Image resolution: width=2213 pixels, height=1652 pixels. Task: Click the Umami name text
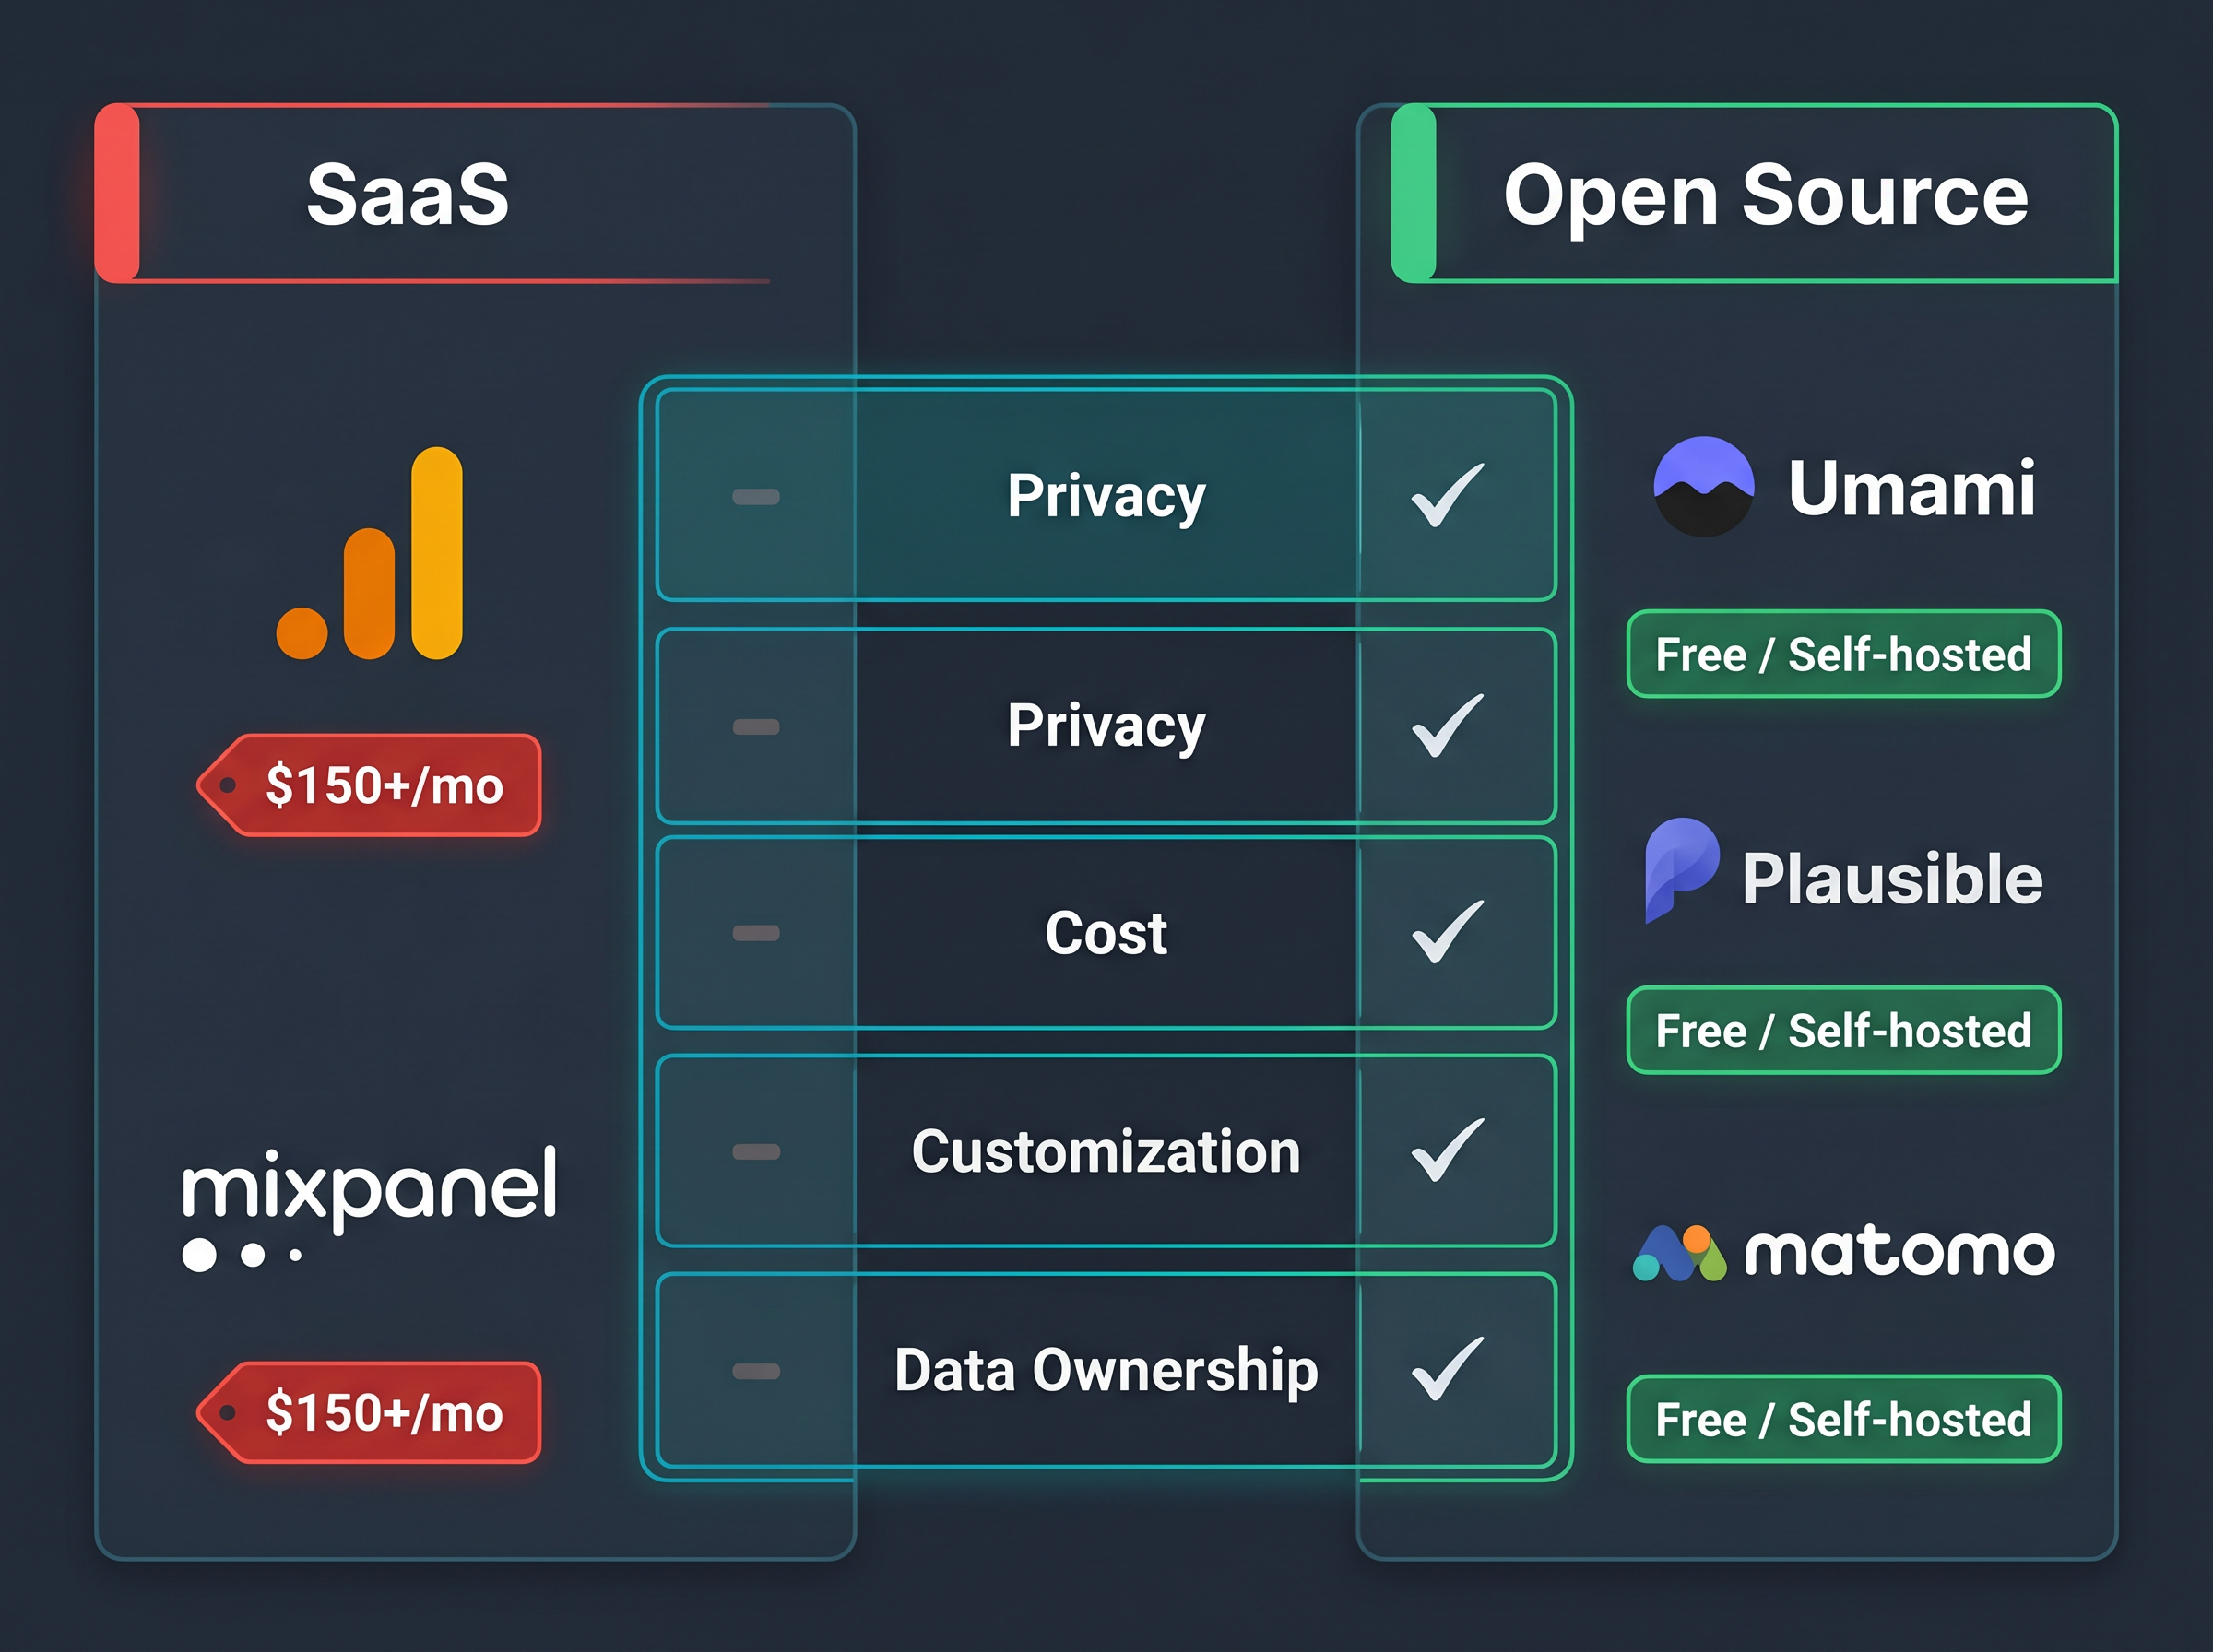pyautogui.click(x=1911, y=488)
